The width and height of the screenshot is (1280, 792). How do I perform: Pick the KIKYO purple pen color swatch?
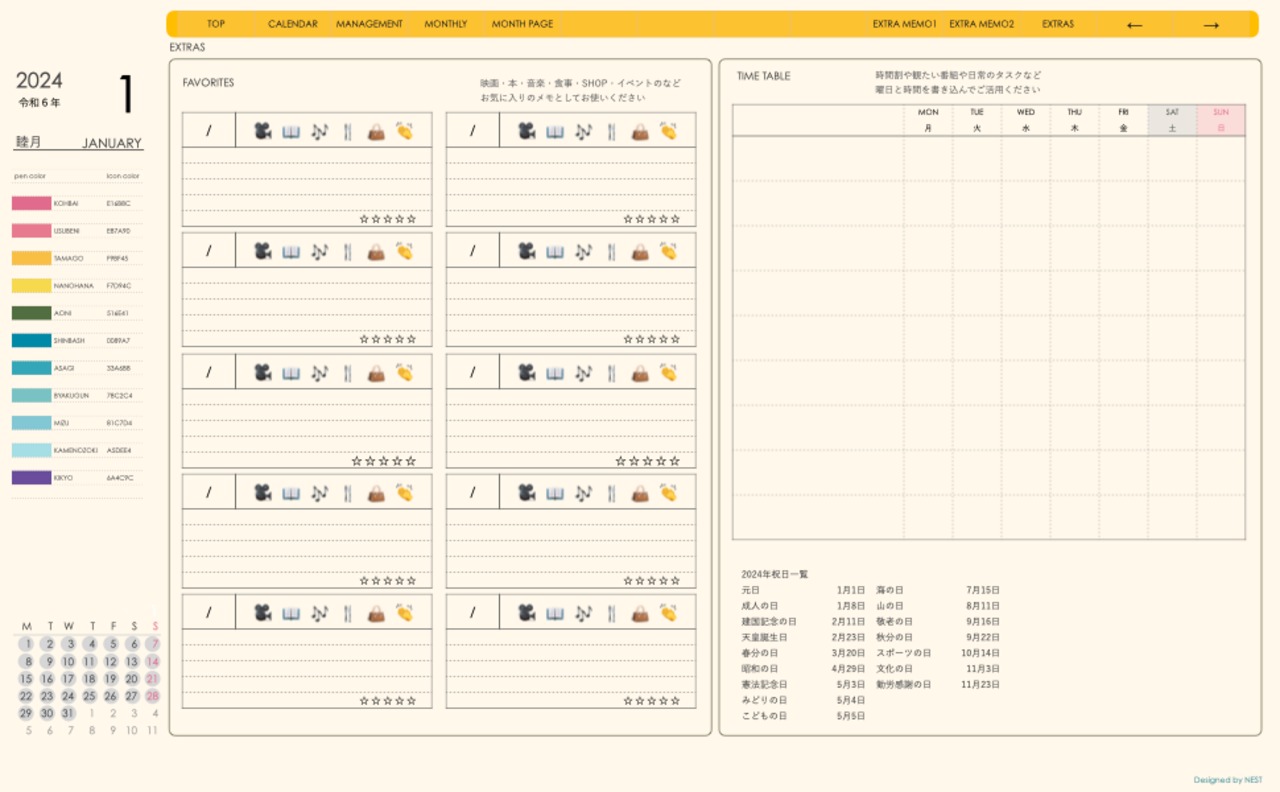click(31, 478)
